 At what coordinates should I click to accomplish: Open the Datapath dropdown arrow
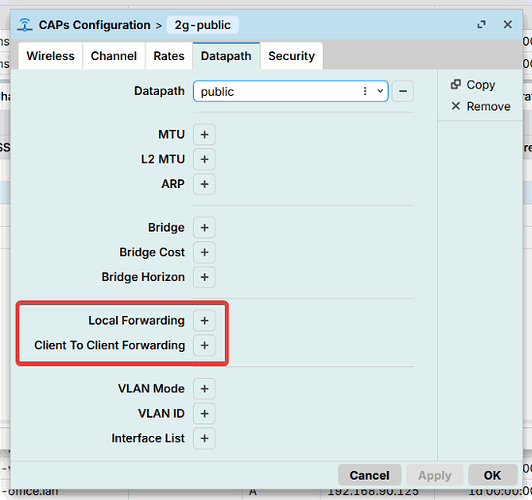380,91
